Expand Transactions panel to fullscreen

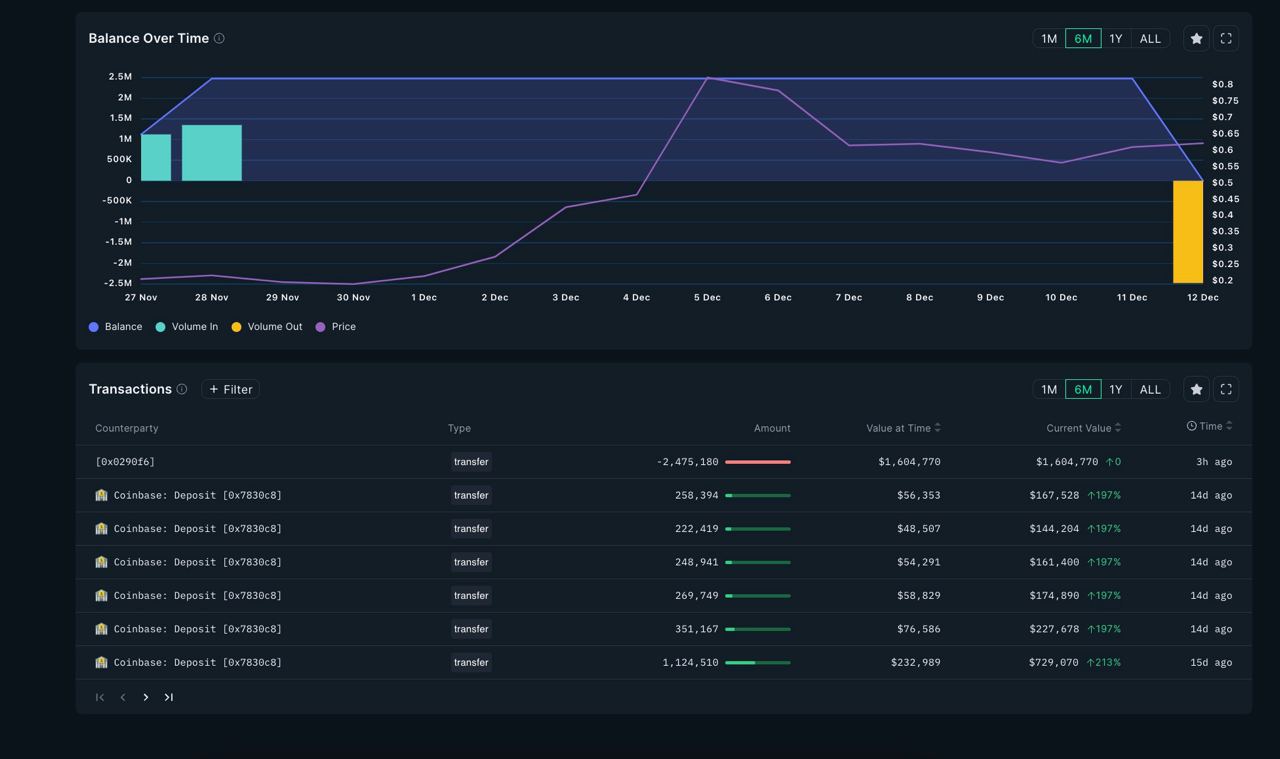coord(1226,389)
